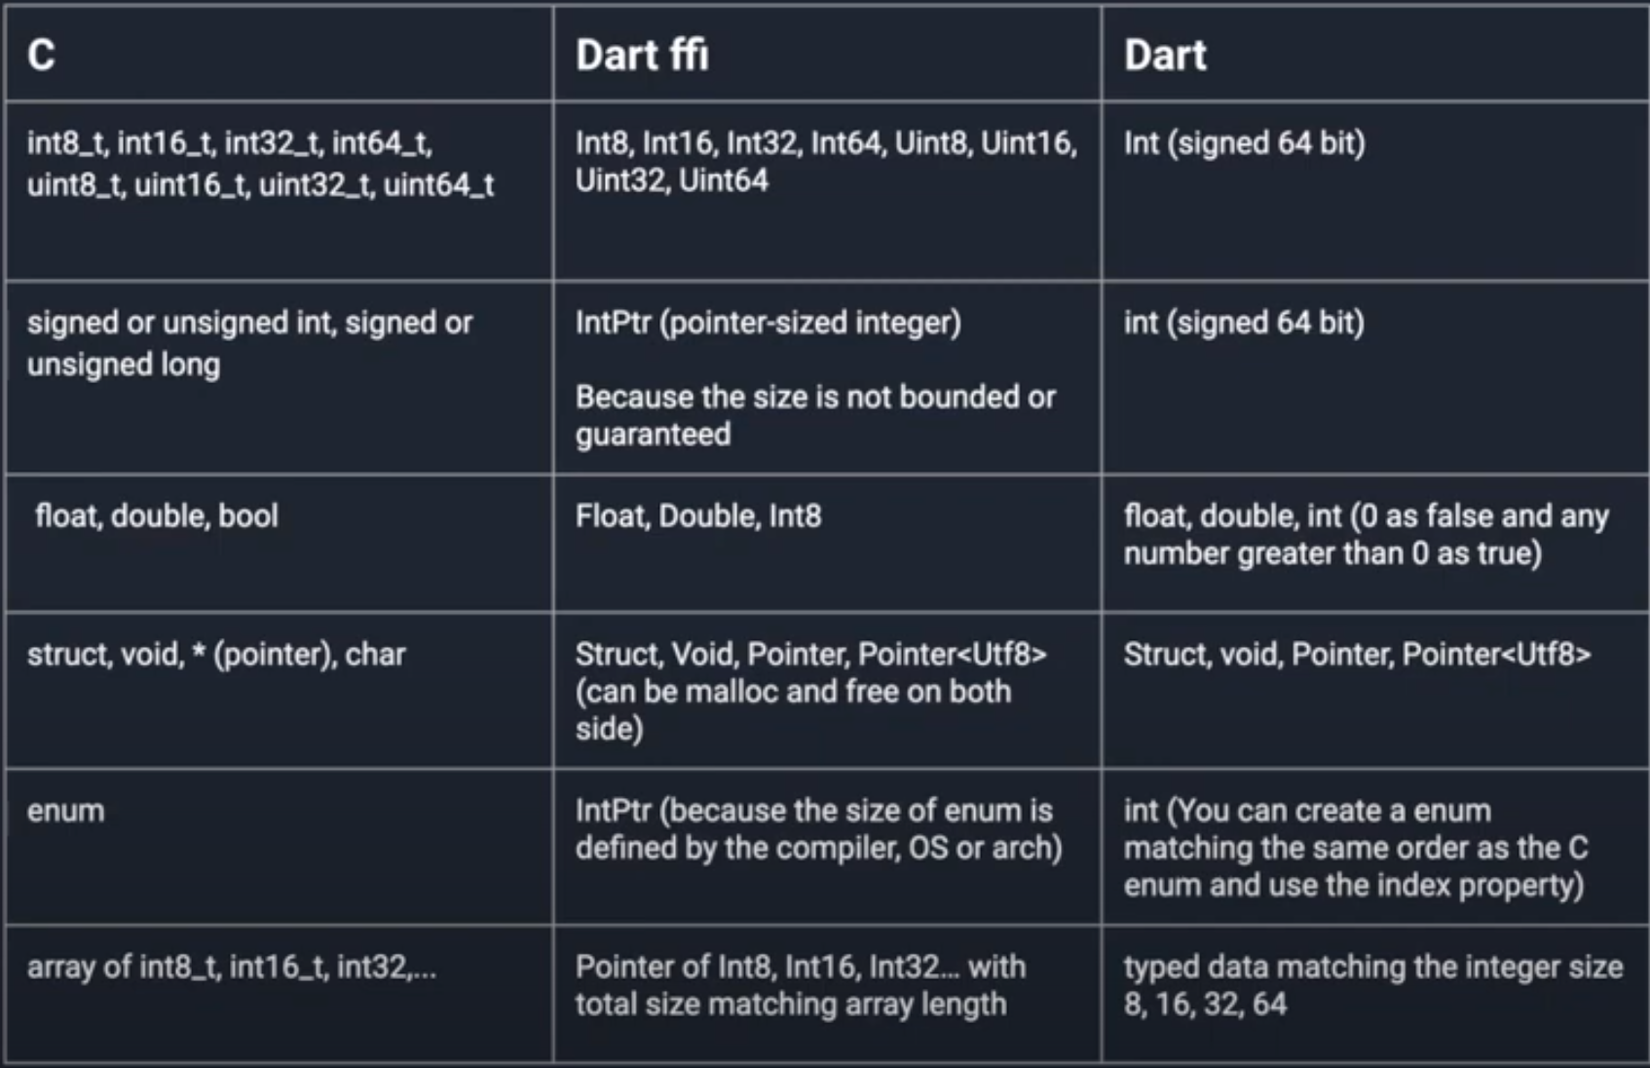Select the "Dart ffi" column header
This screenshot has height=1068, width=1650.
point(642,54)
